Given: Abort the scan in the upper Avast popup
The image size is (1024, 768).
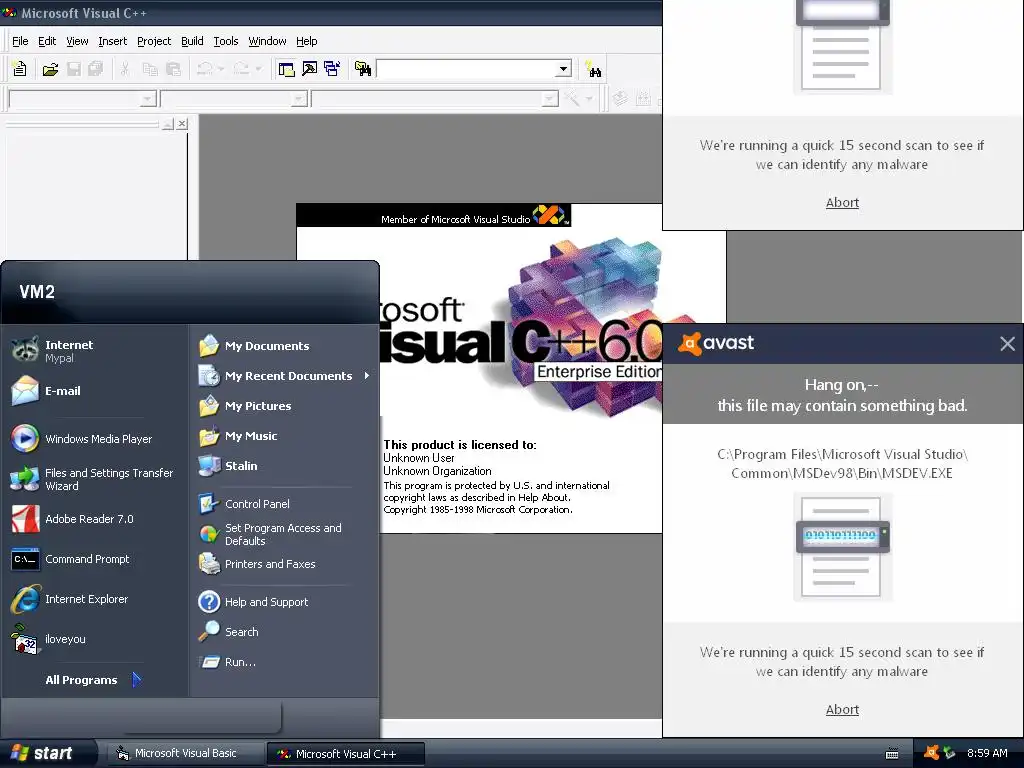Looking at the screenshot, I should 842,202.
